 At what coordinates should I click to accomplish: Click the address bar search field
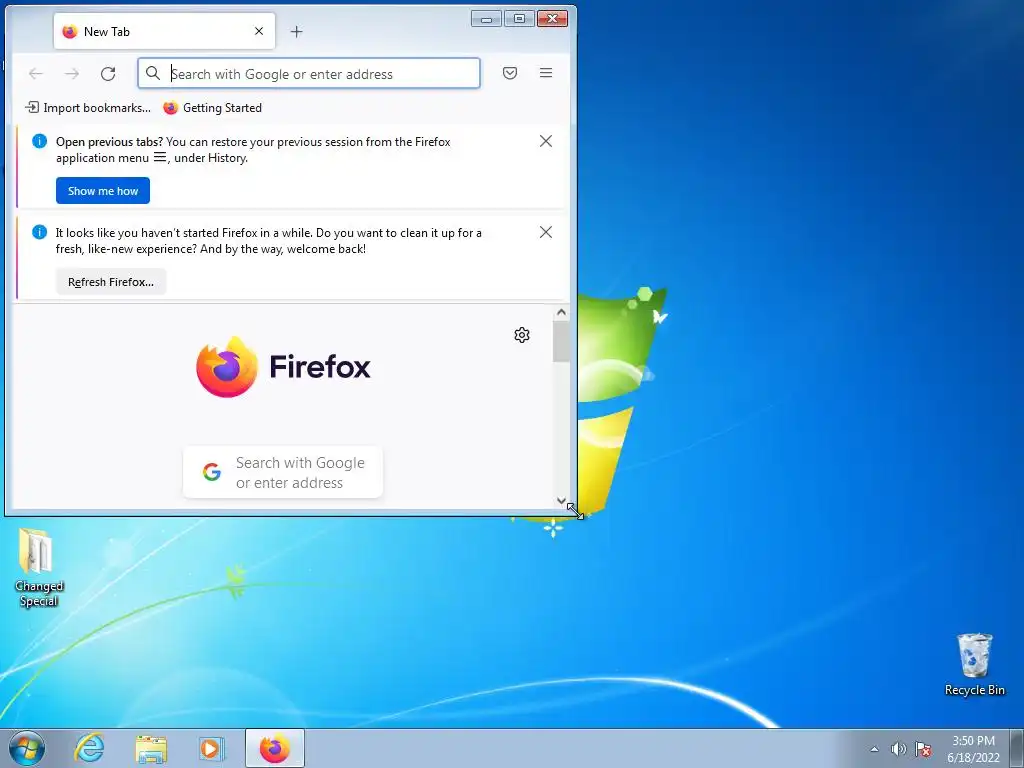click(309, 73)
